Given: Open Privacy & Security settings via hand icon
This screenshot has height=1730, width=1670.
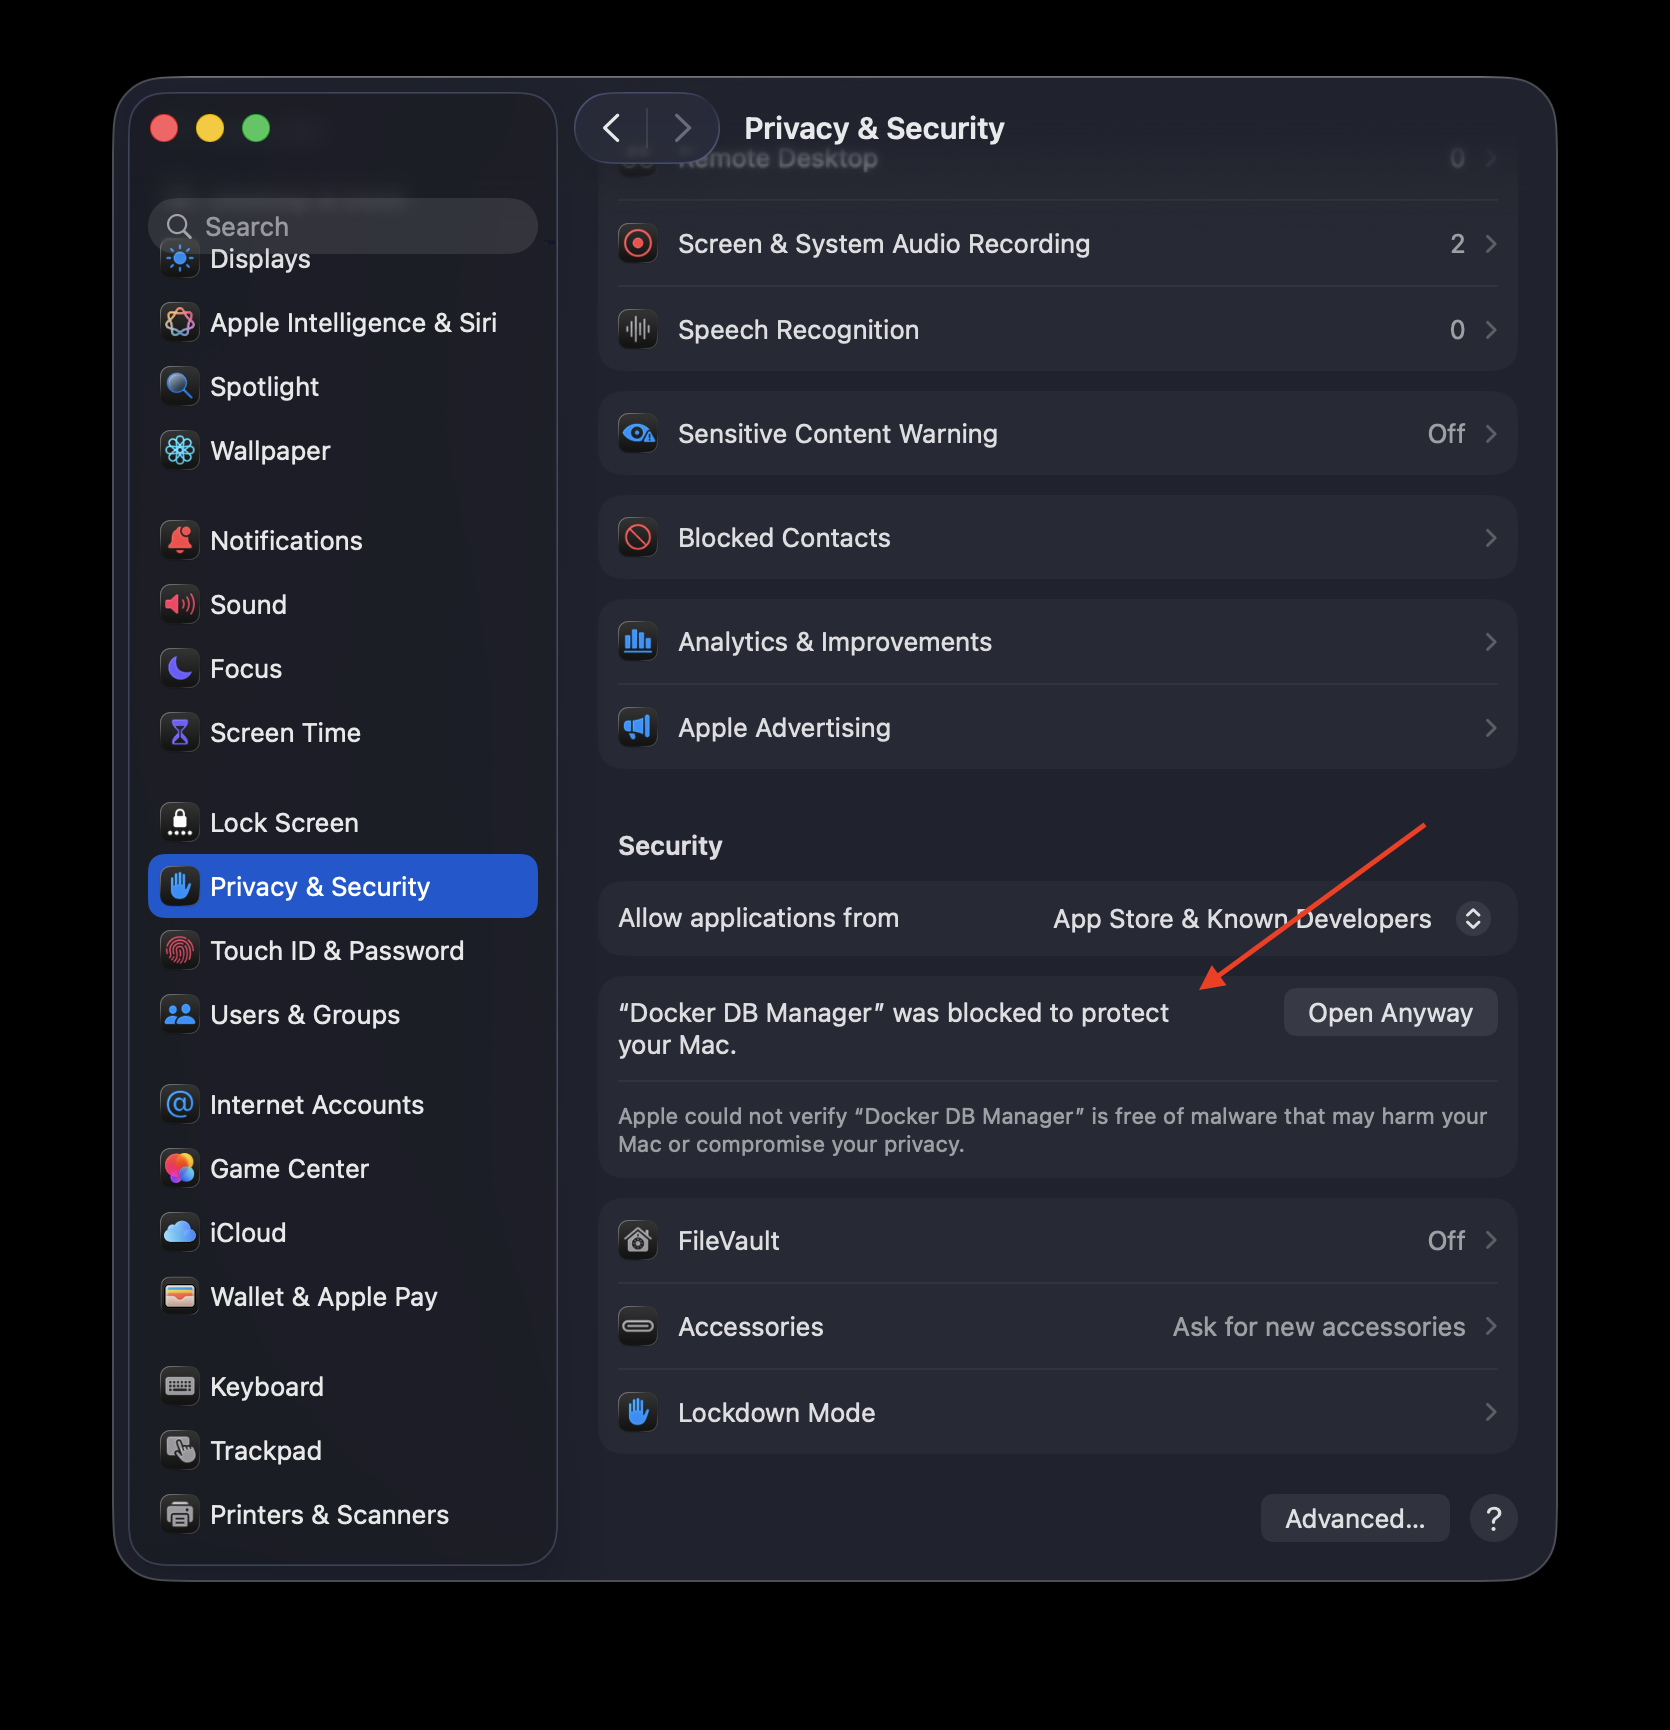Looking at the screenshot, I should click(x=180, y=886).
